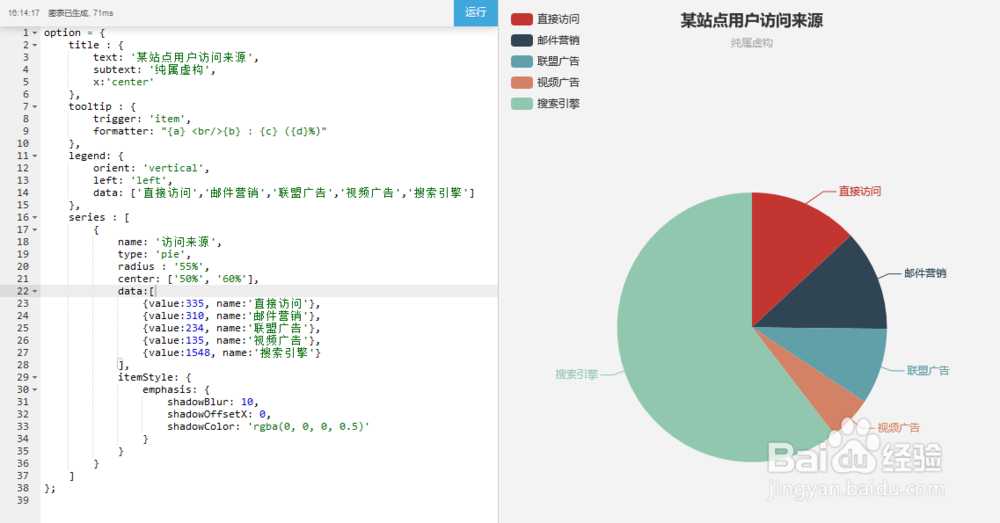Toggle the 直接访问 legend color swatch
This screenshot has width=1000, height=523.
[522, 19]
